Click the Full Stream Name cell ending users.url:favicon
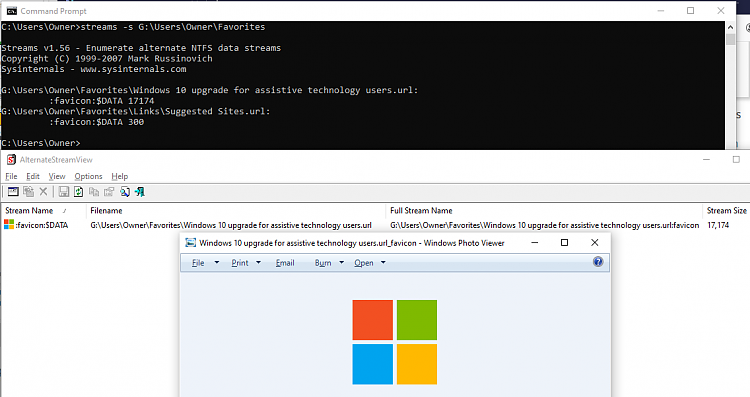Screen dimensions: 750x397 [544, 225]
